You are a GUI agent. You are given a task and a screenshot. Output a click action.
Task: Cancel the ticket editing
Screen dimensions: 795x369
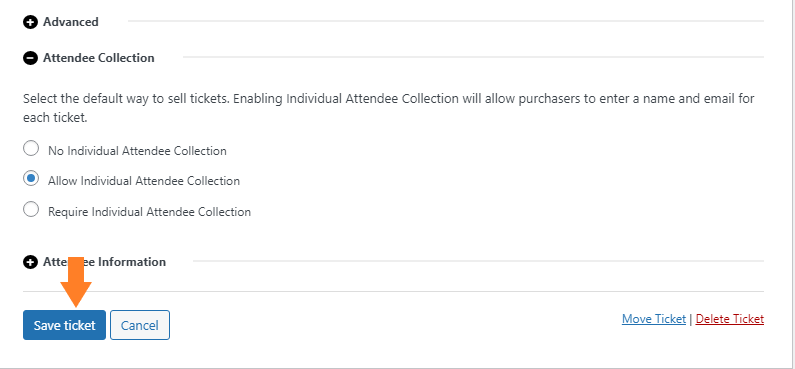140,325
